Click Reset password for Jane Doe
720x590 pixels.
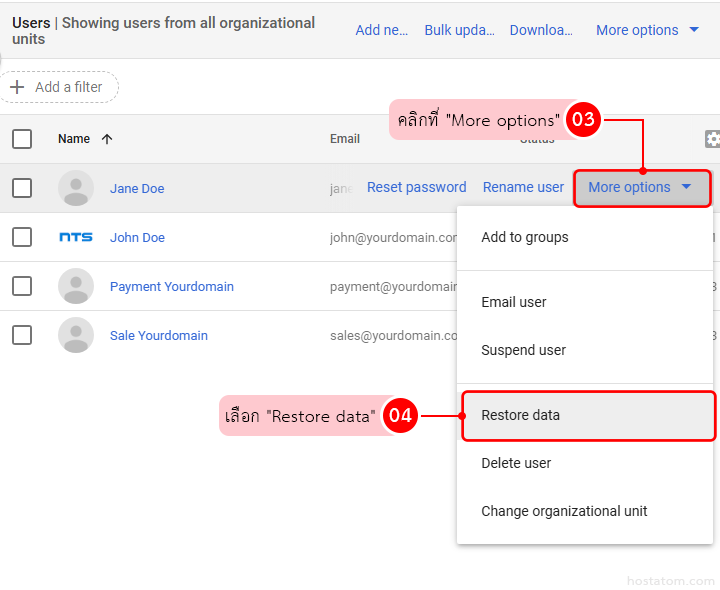[416, 187]
